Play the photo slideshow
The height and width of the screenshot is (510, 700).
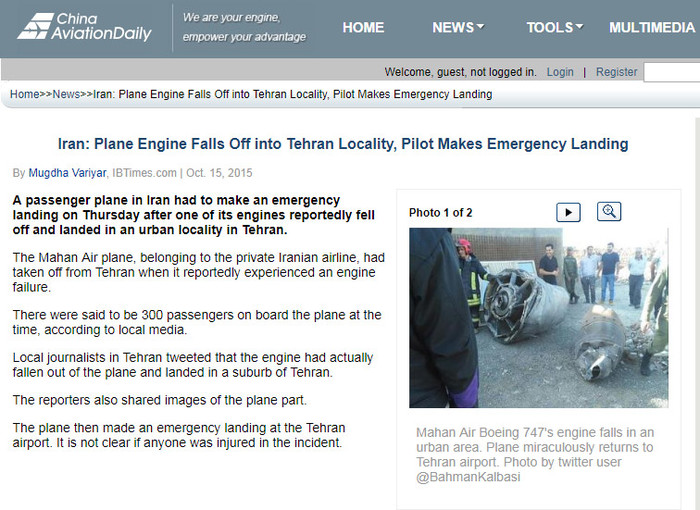click(x=568, y=212)
